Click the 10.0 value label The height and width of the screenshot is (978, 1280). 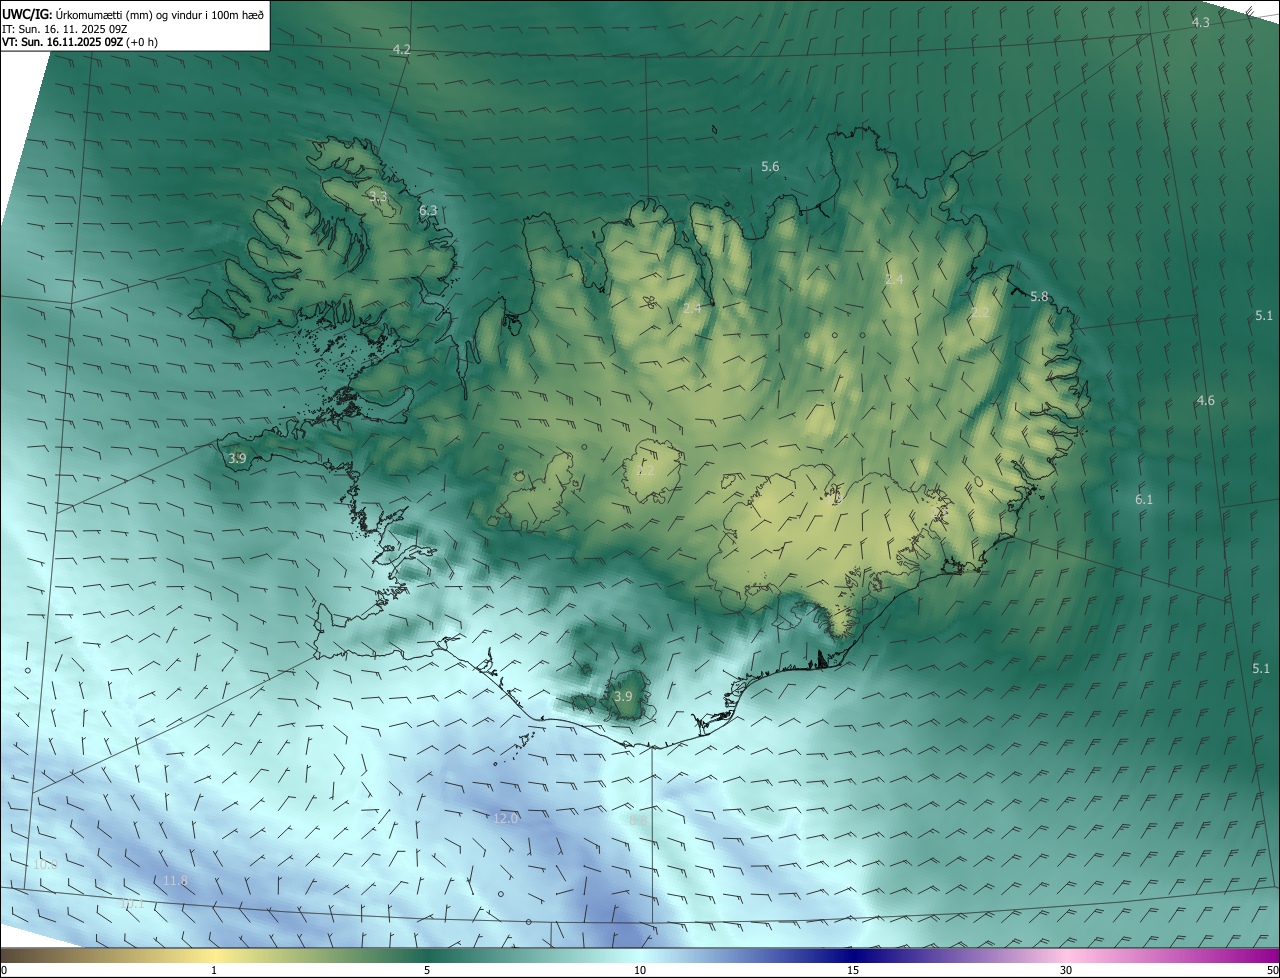tap(46, 863)
